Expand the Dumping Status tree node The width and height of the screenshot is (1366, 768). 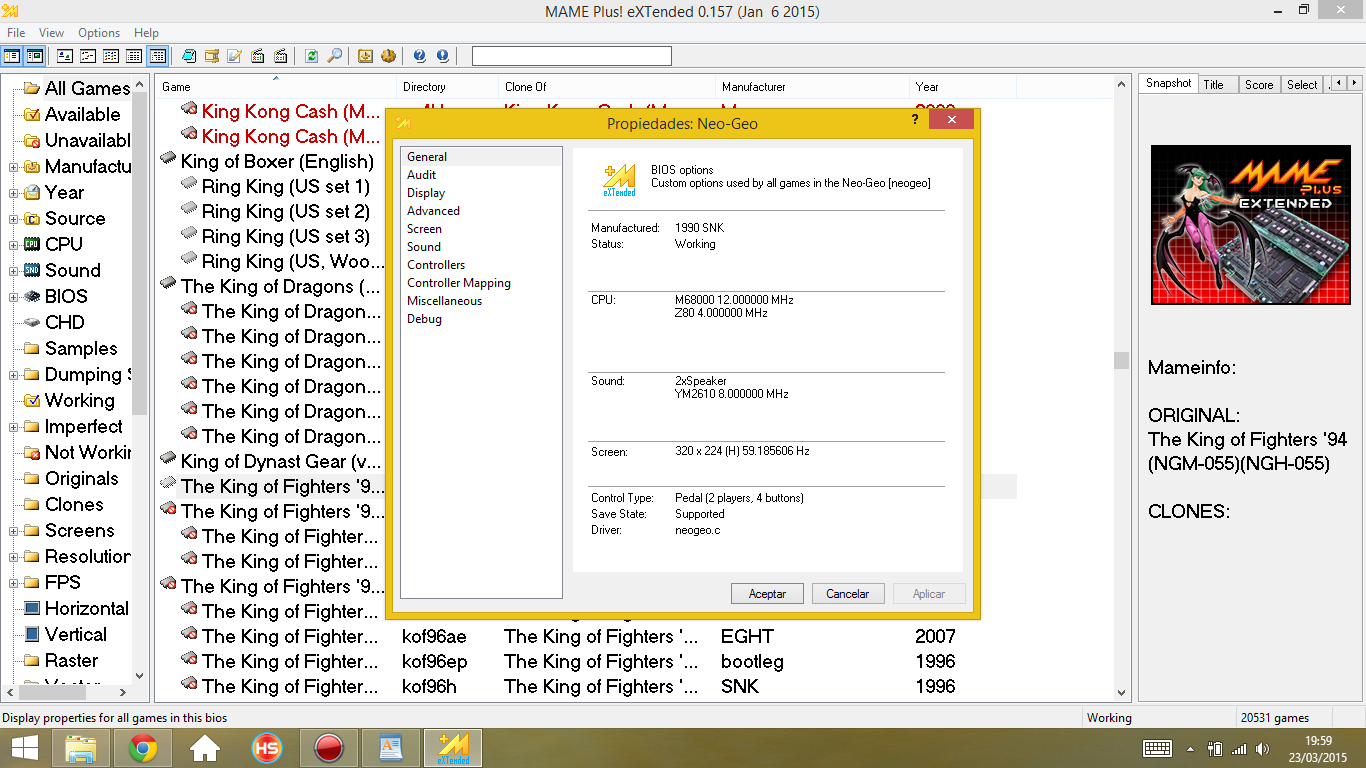[14, 375]
